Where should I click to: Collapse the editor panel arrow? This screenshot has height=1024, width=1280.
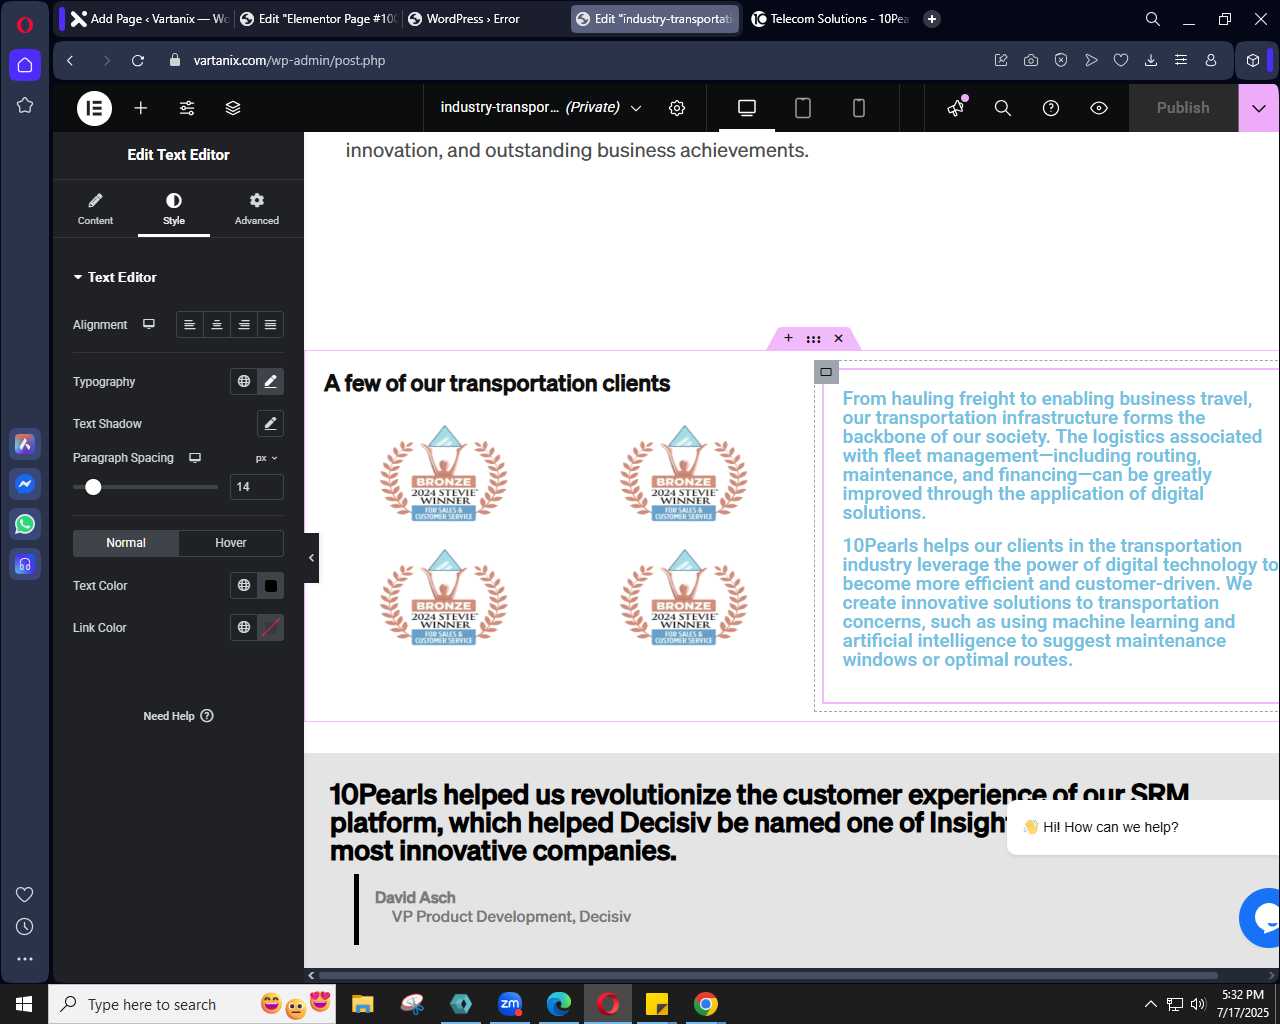pyautogui.click(x=311, y=558)
